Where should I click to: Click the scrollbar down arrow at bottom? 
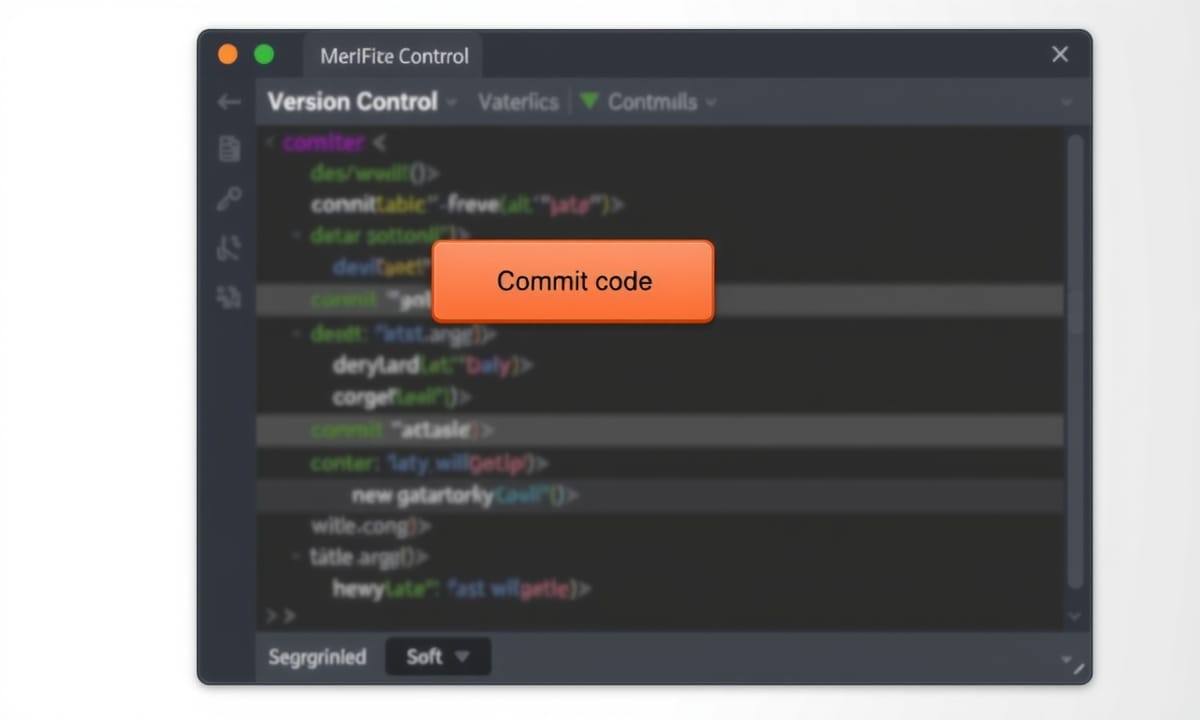(1075, 617)
